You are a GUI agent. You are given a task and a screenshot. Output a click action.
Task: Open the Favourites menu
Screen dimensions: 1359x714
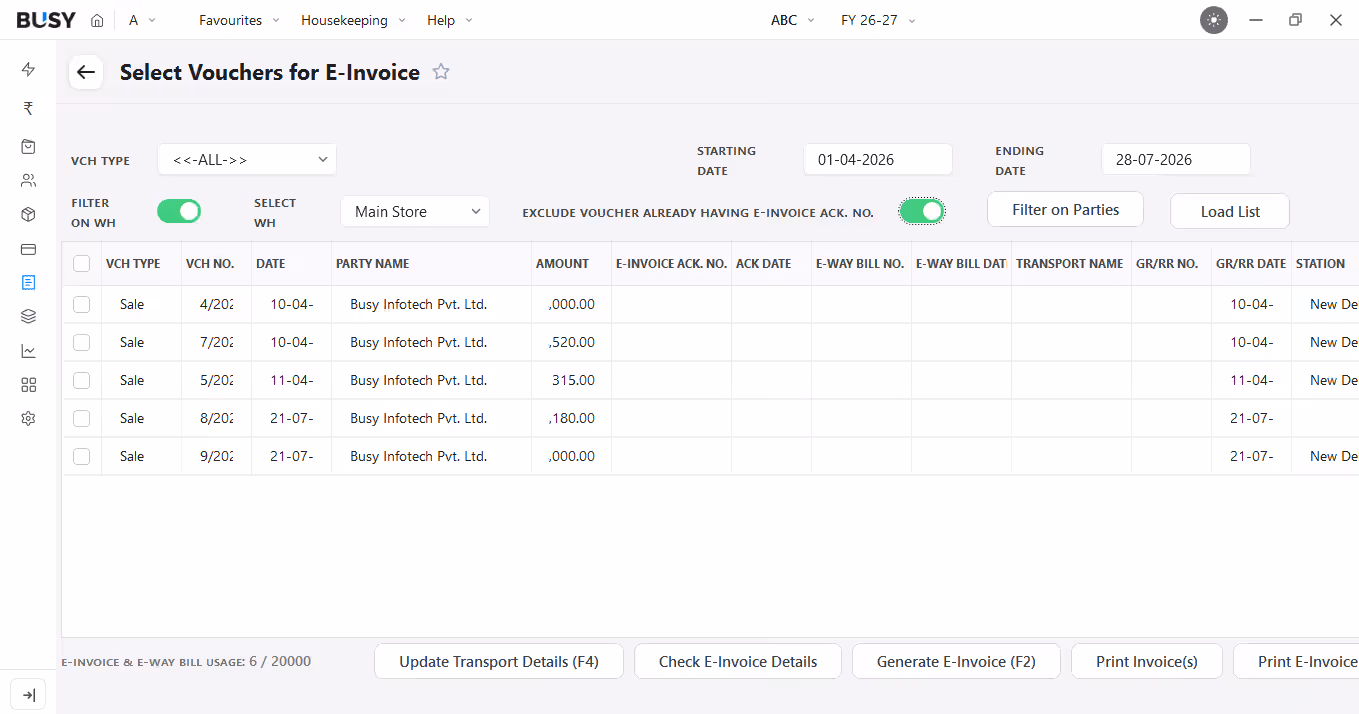tap(239, 20)
